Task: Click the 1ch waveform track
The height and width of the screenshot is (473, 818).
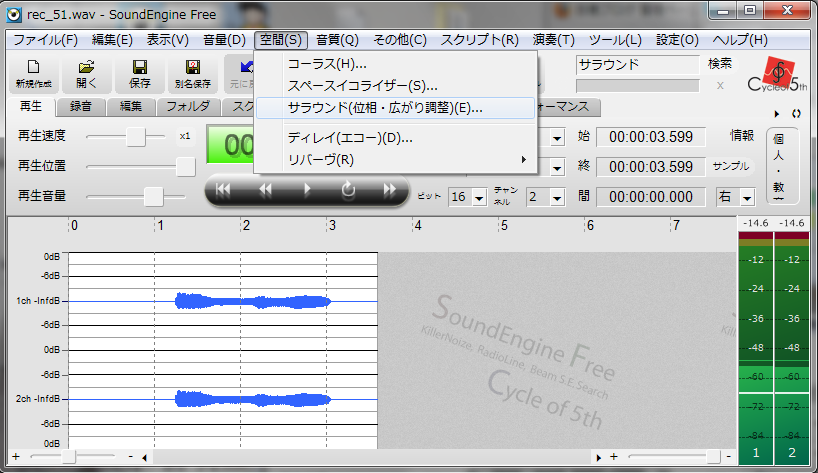Action: click(x=223, y=301)
